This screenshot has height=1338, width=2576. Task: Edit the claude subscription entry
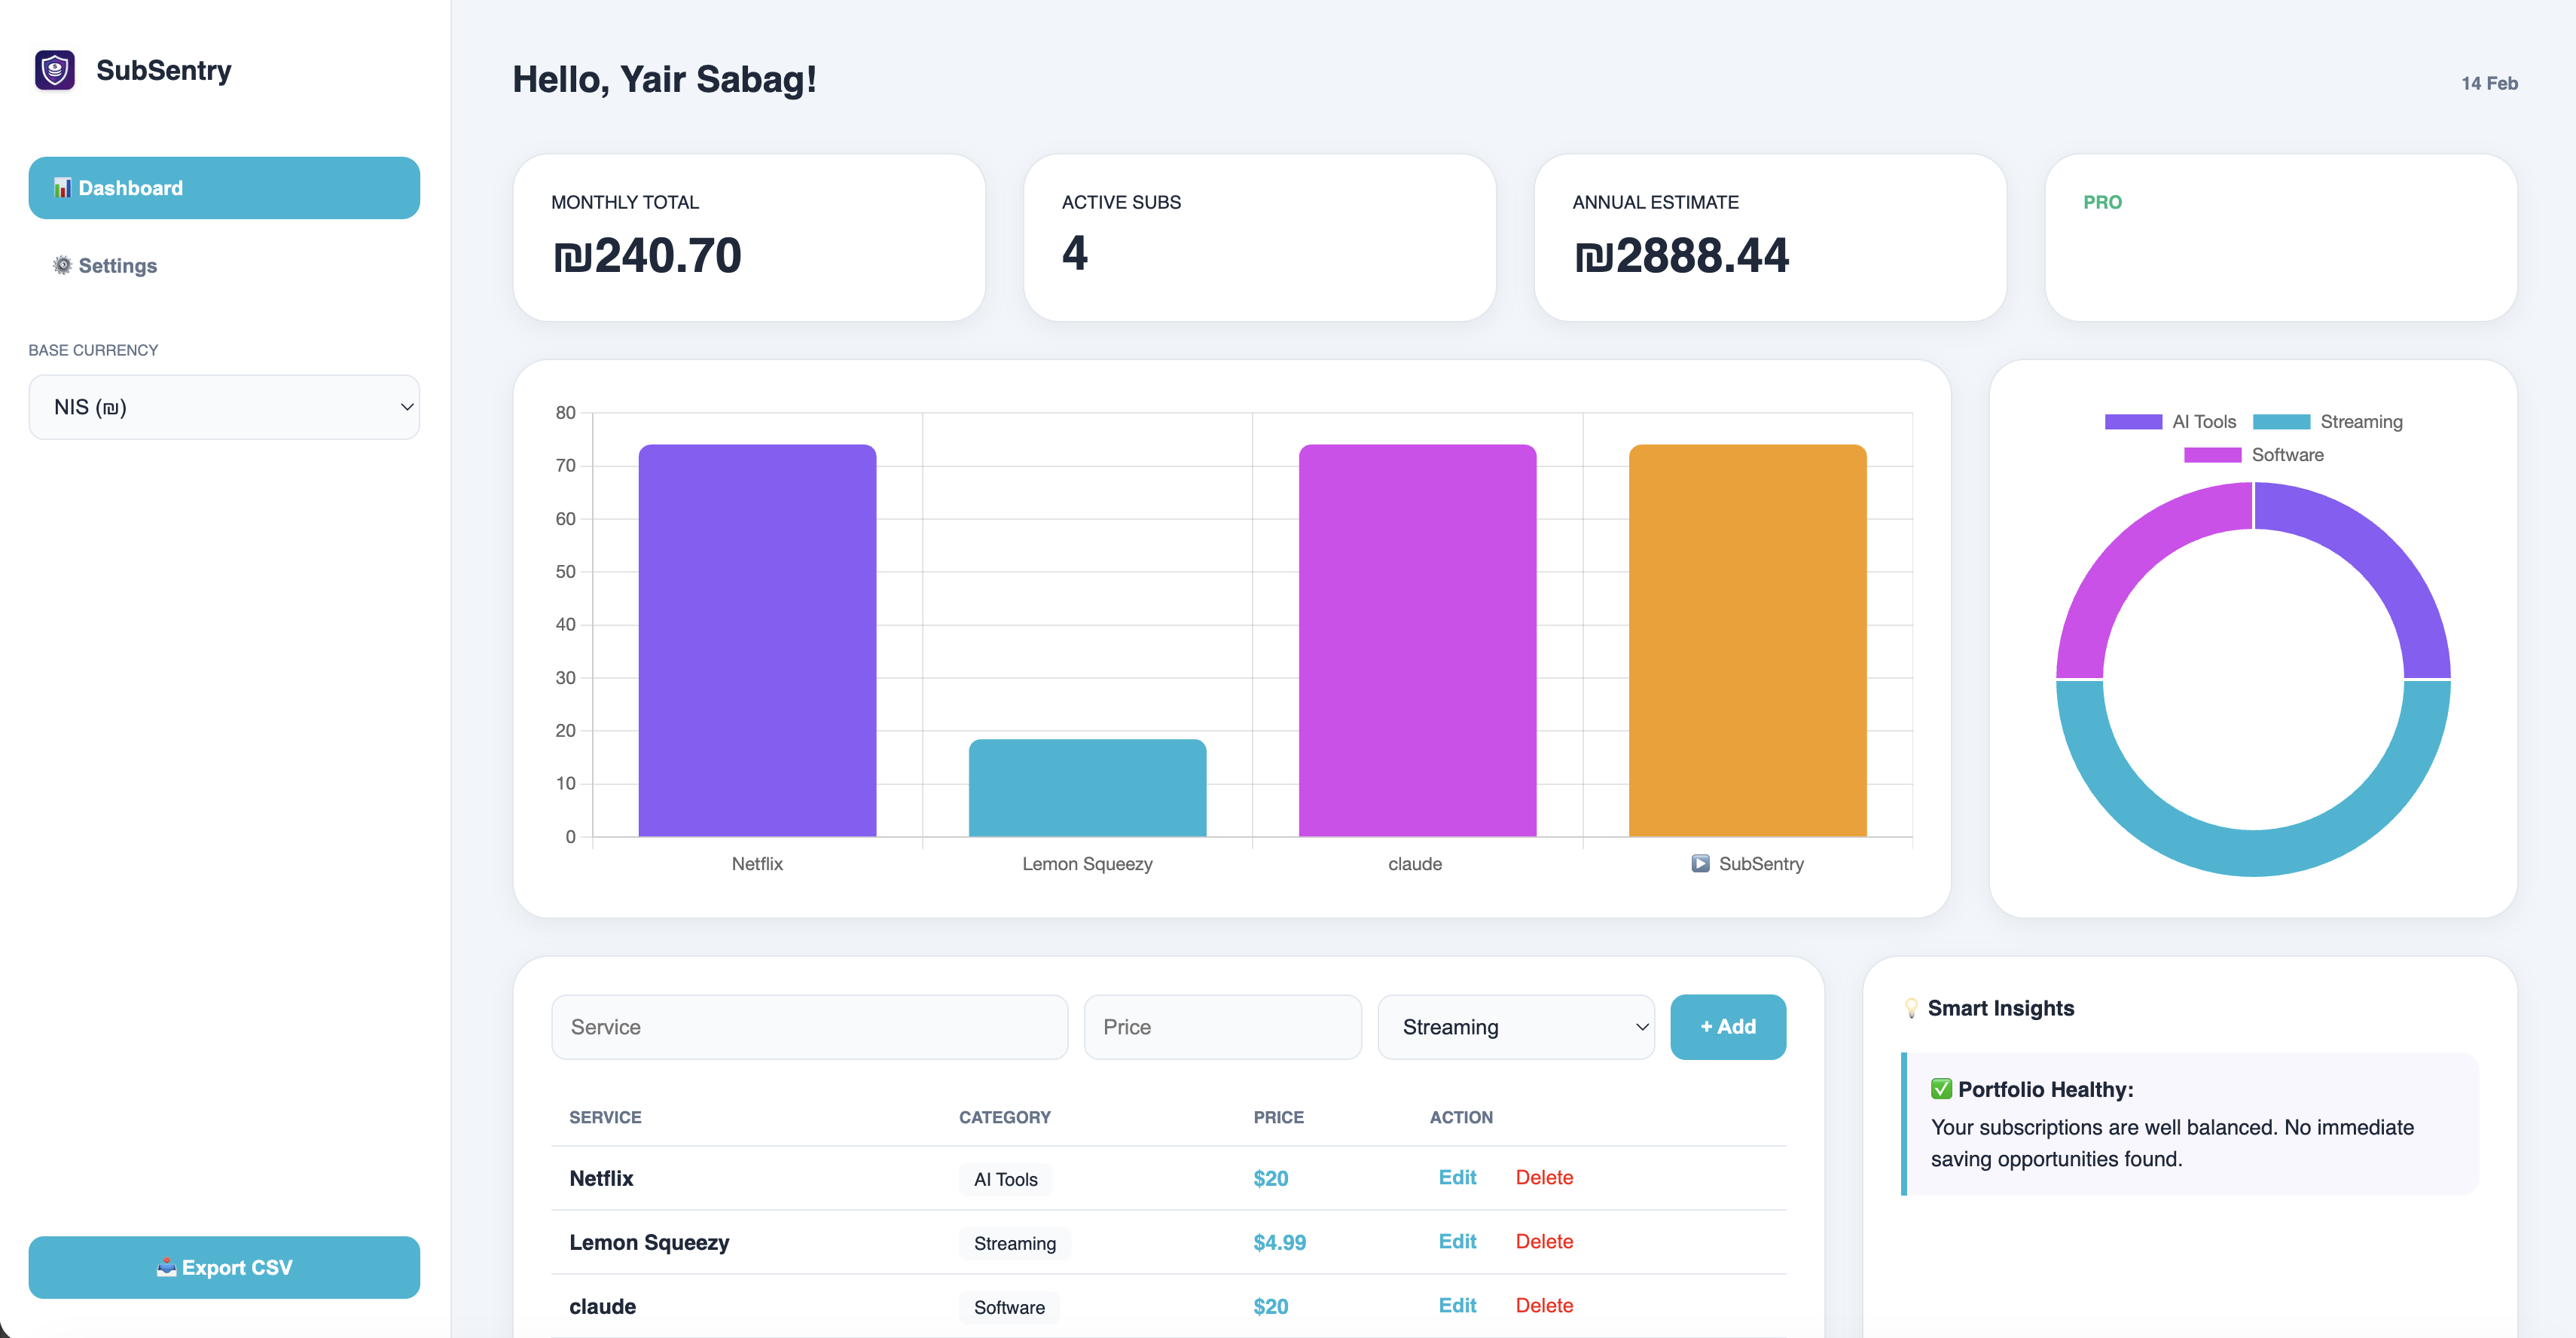point(1458,1305)
